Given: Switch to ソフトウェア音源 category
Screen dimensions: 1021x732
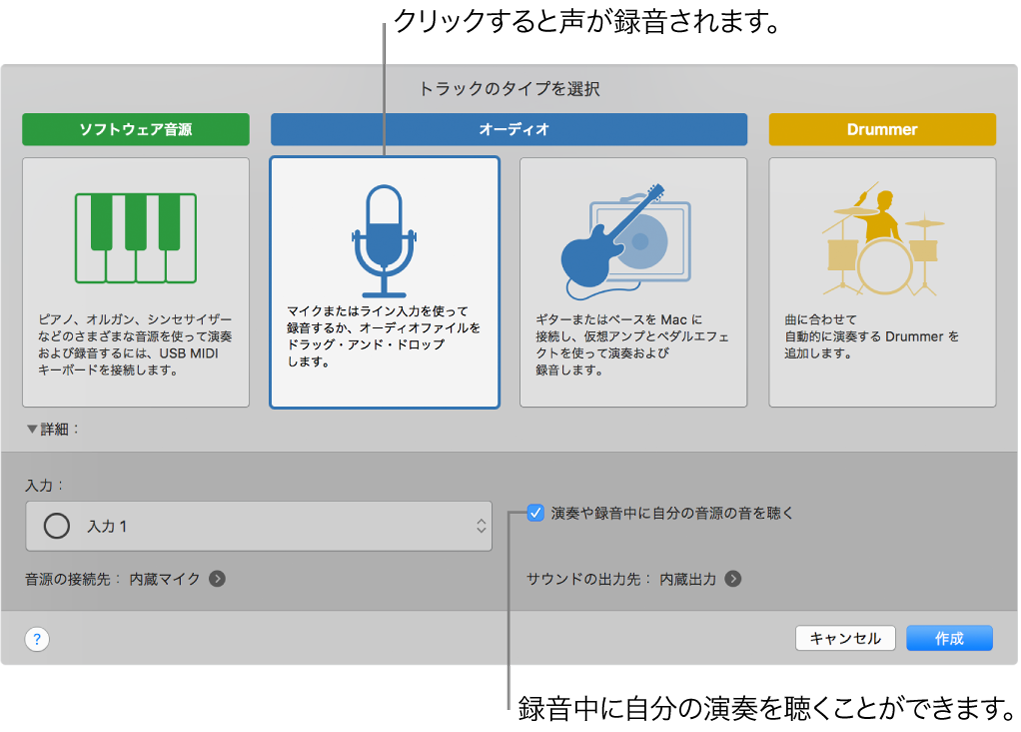Looking at the screenshot, I should [136, 129].
